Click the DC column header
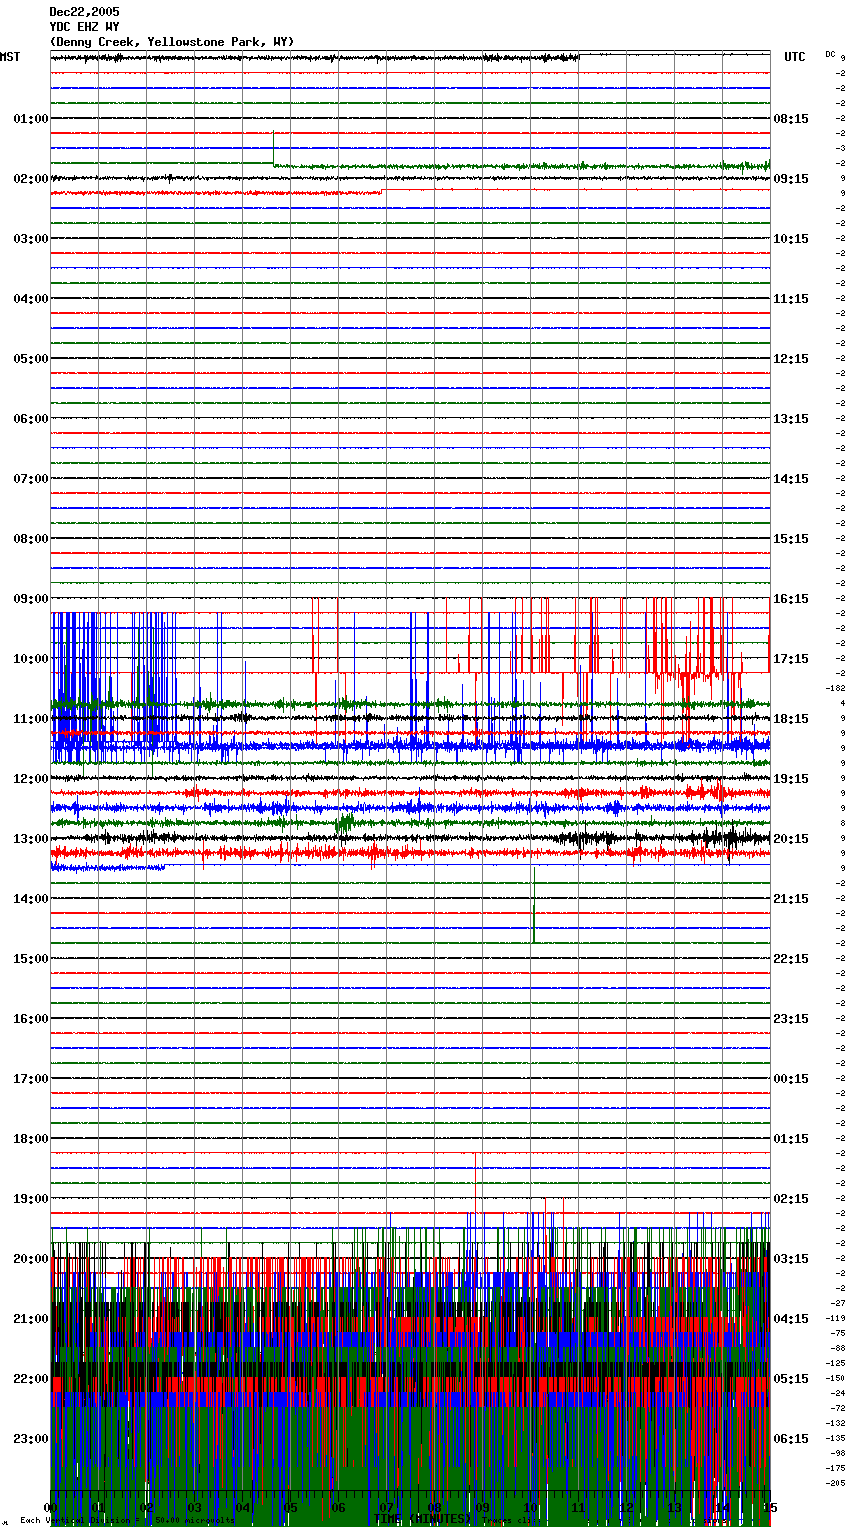Screen dimensions: 850x1534 [830, 54]
